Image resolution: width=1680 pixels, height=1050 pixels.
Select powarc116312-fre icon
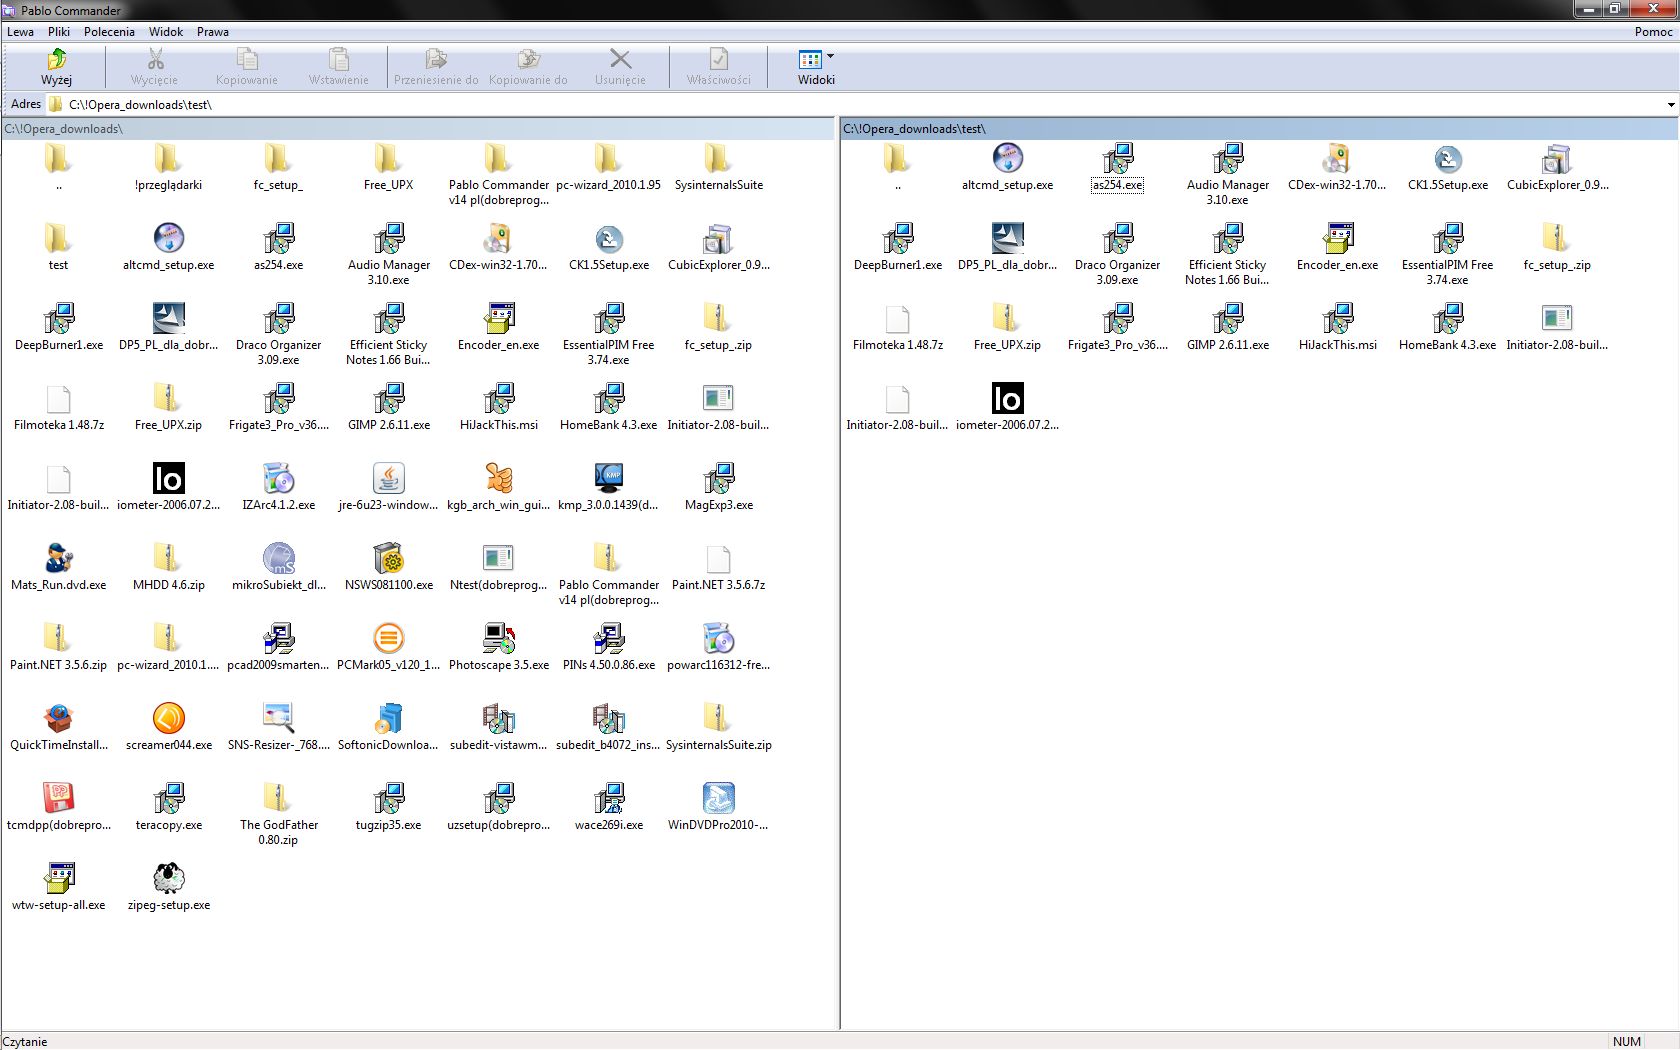(x=718, y=639)
